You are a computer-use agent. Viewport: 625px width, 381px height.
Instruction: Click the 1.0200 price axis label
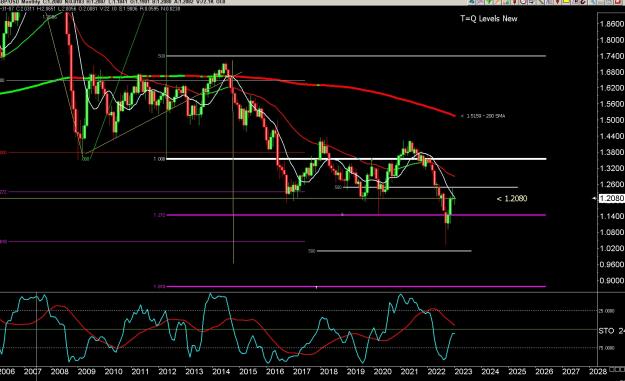(612, 248)
